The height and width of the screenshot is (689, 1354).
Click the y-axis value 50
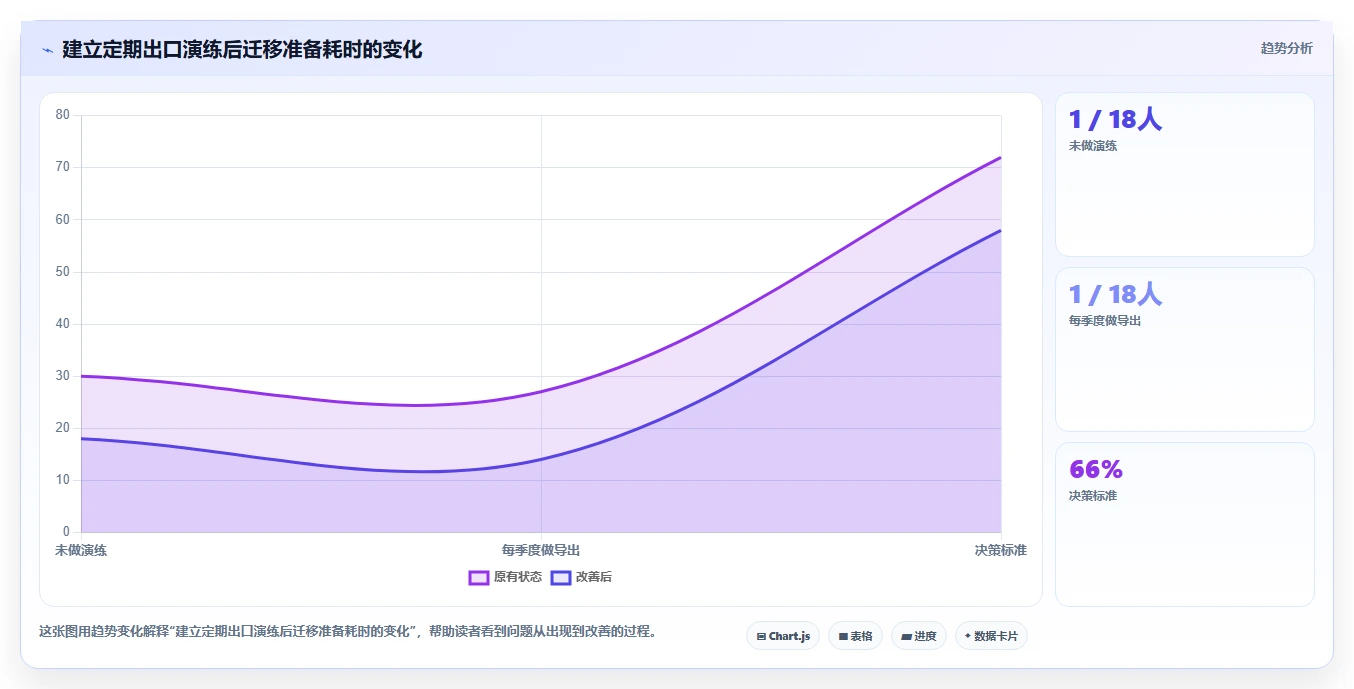[x=63, y=272]
